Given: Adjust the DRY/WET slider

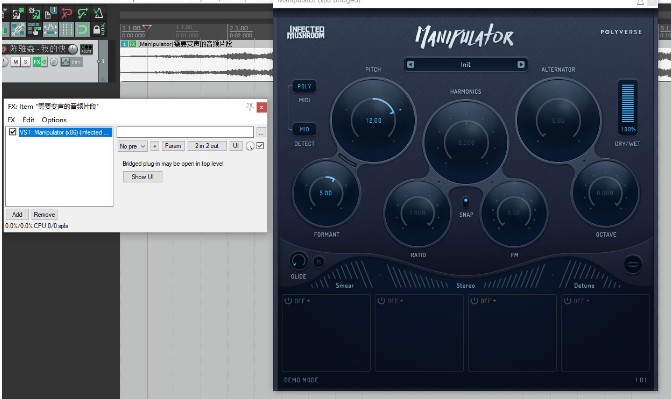Looking at the screenshot, I should click(x=628, y=106).
